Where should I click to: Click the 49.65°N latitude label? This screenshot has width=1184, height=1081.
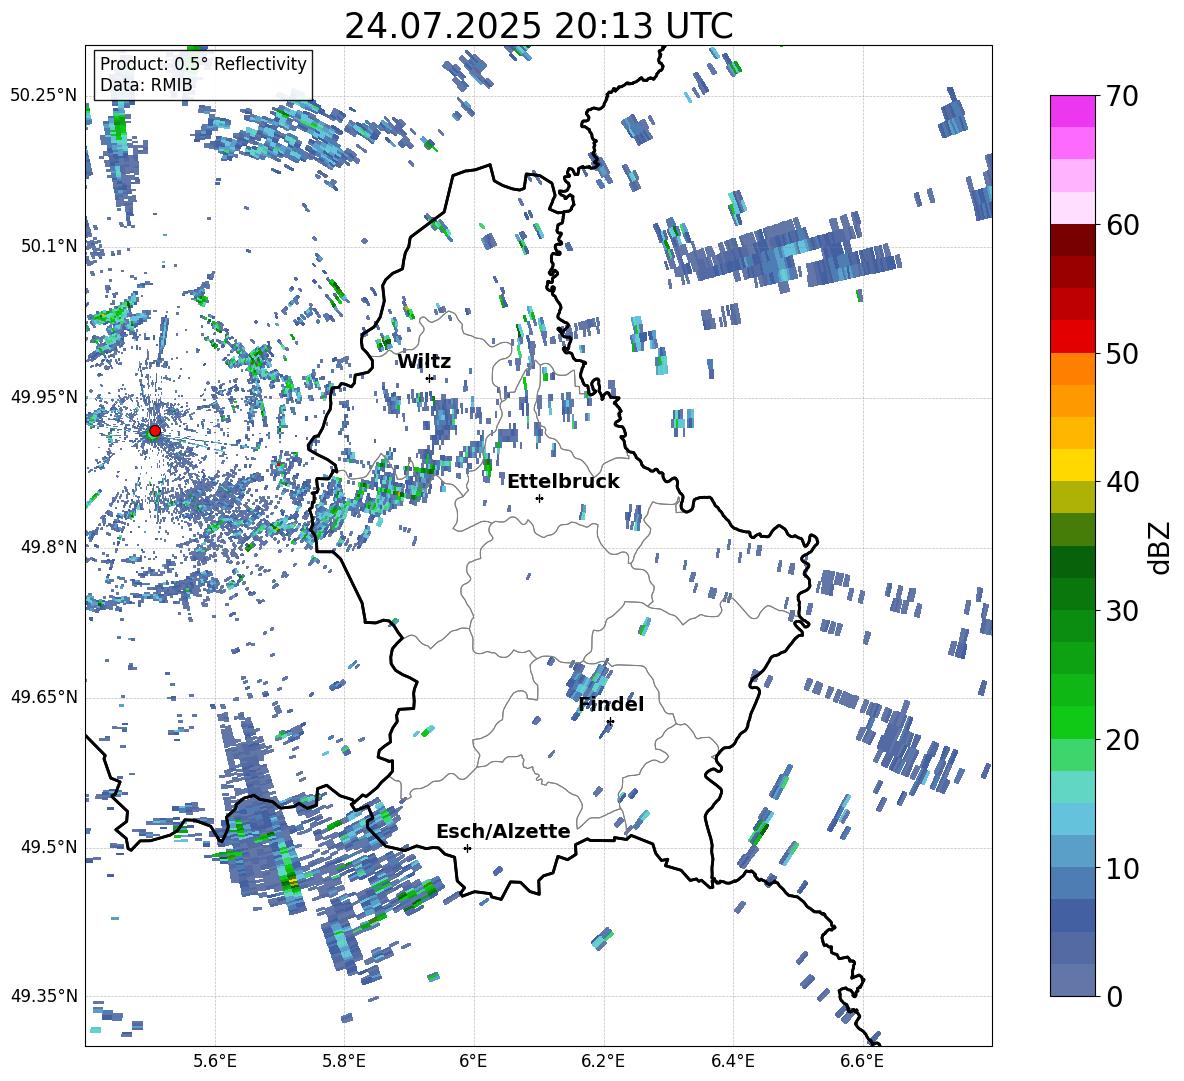(44, 696)
